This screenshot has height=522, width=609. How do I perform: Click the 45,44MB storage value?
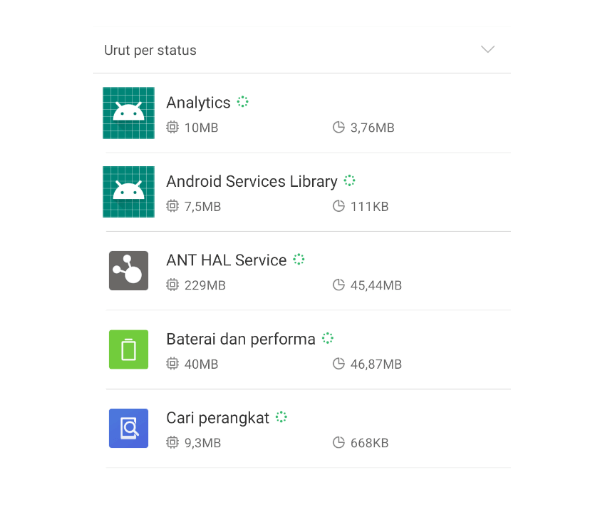pos(376,285)
